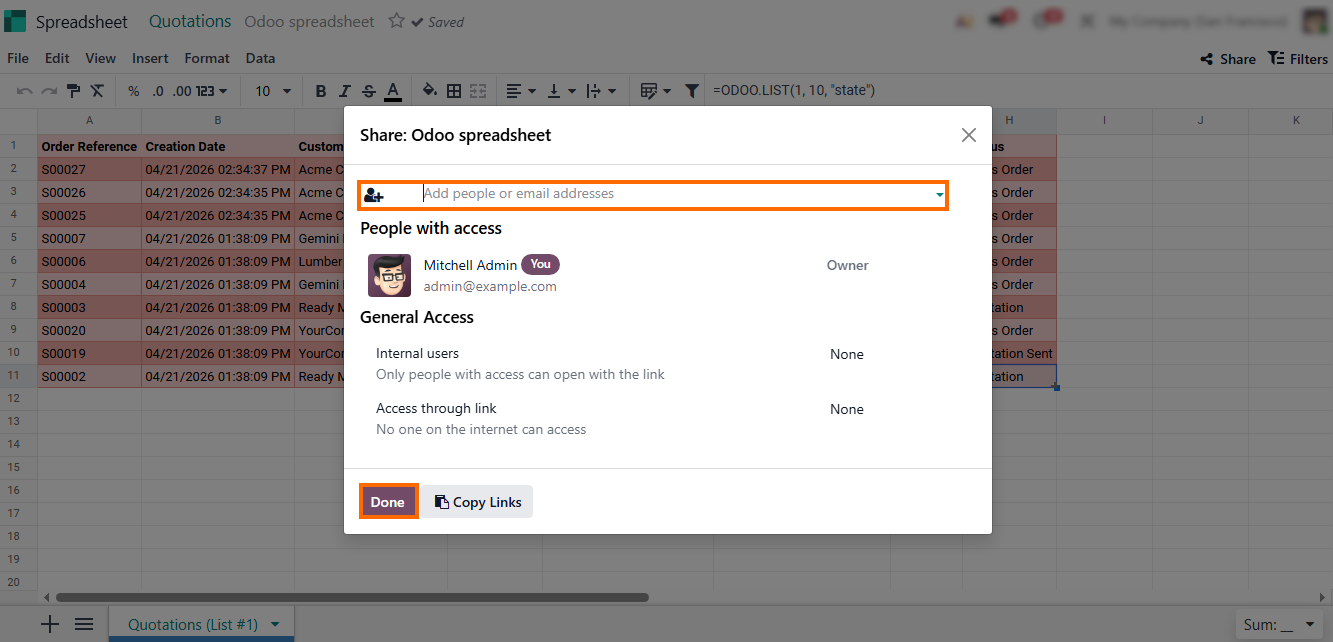Open the Insert menu
The image size is (1333, 642).
click(150, 58)
